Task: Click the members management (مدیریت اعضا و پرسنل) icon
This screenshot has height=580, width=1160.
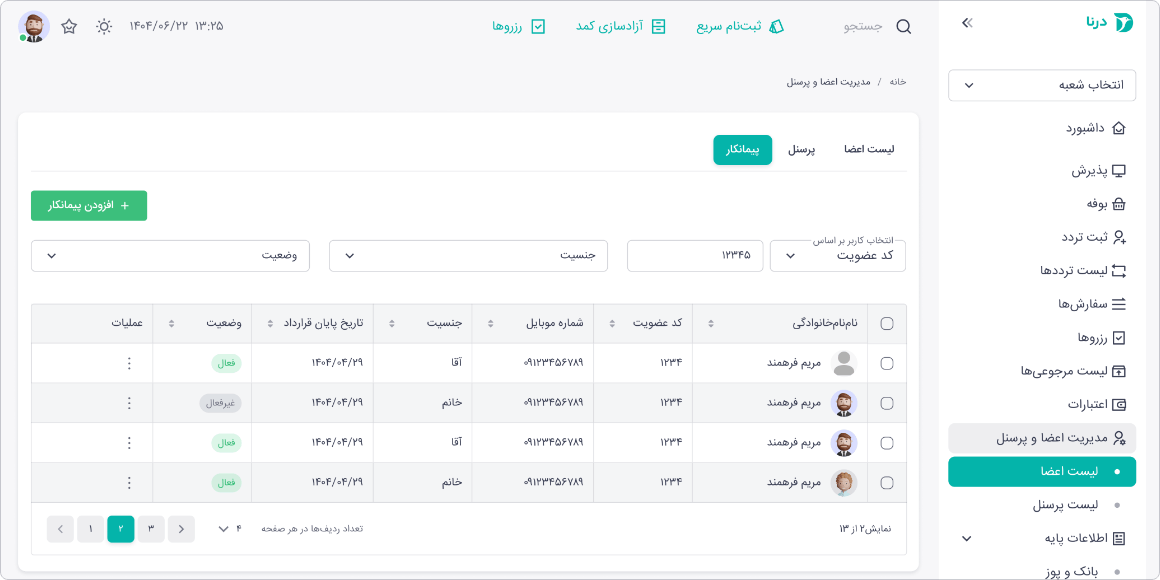Action: tap(1119, 438)
